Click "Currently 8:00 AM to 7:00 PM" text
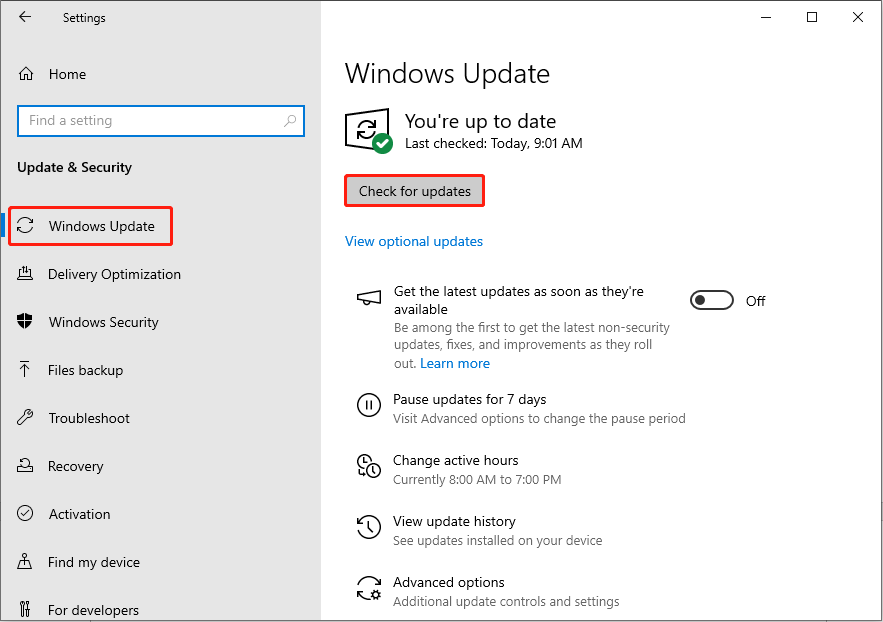 point(477,480)
